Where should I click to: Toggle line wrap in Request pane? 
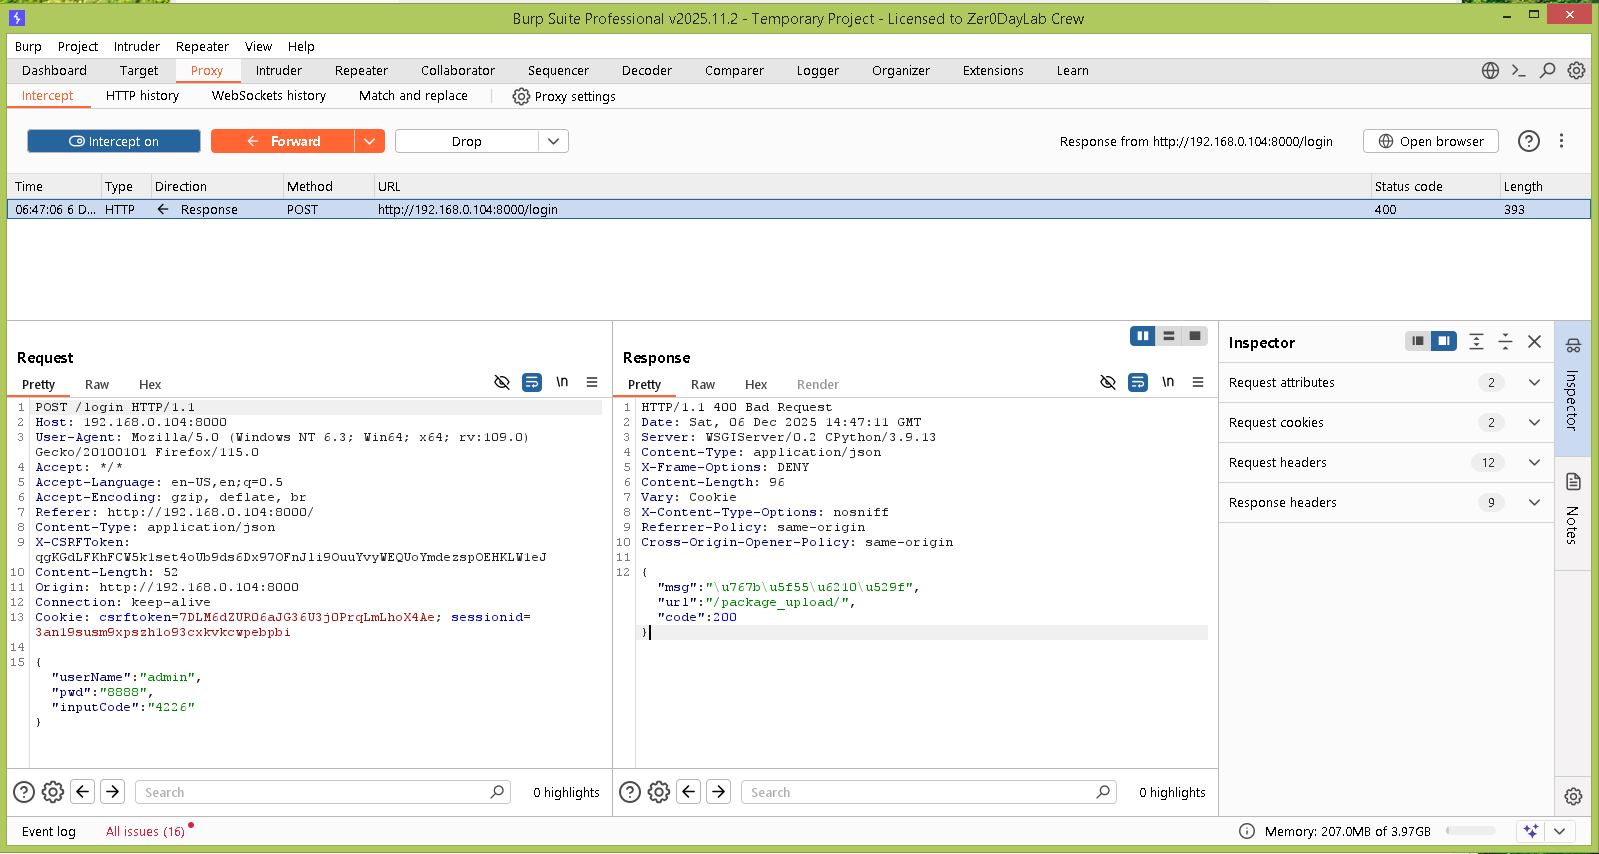[x=532, y=382]
